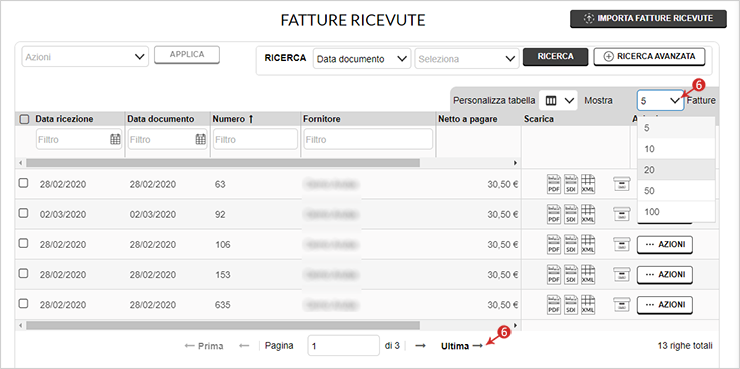740x369 pixels.
Task: Select 20 rows per page option
Action: 676,170
